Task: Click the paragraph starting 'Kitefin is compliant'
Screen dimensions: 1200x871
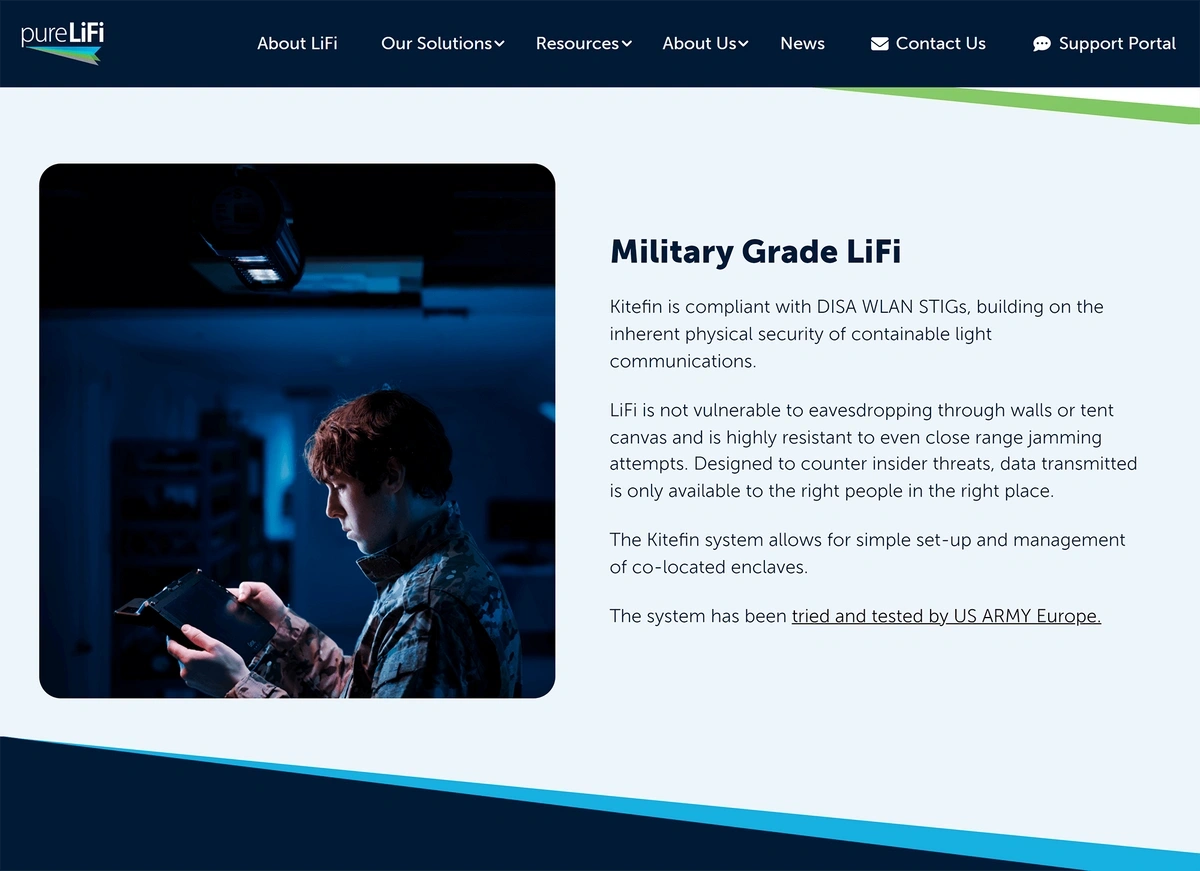Action: coord(857,334)
